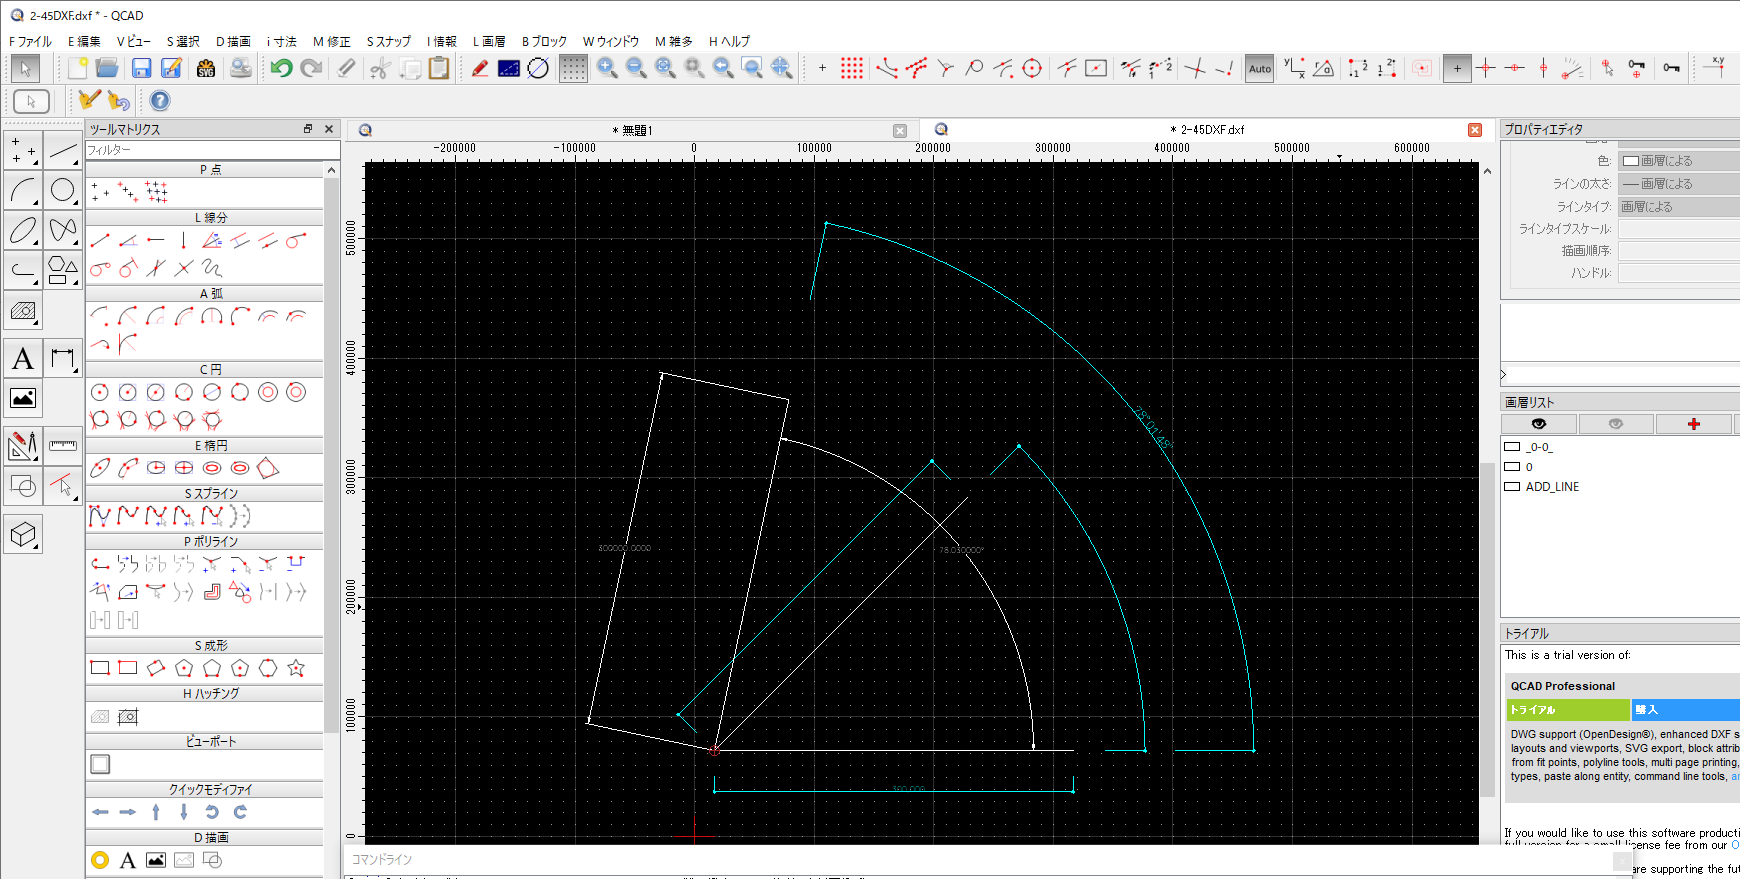The width and height of the screenshot is (1740, 879).
Task: Show all layers with black eye button
Action: click(1538, 424)
